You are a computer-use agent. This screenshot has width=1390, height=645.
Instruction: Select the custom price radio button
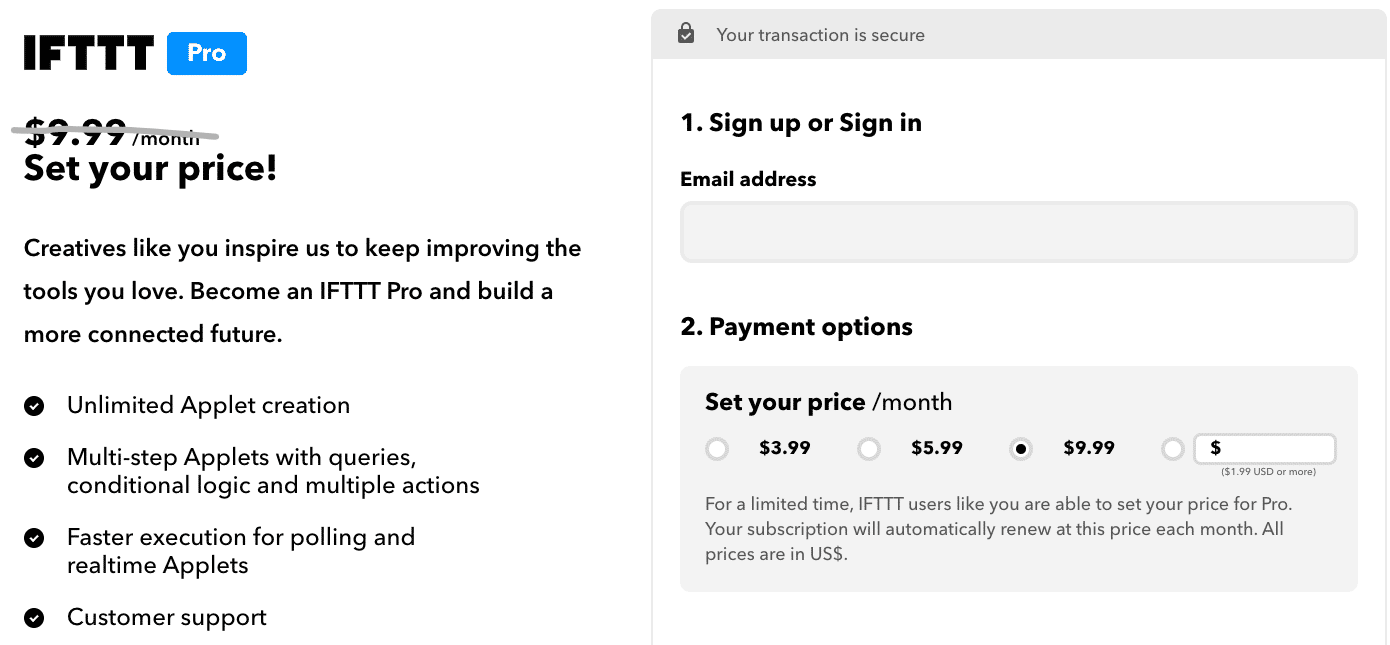pyautogui.click(x=1173, y=449)
